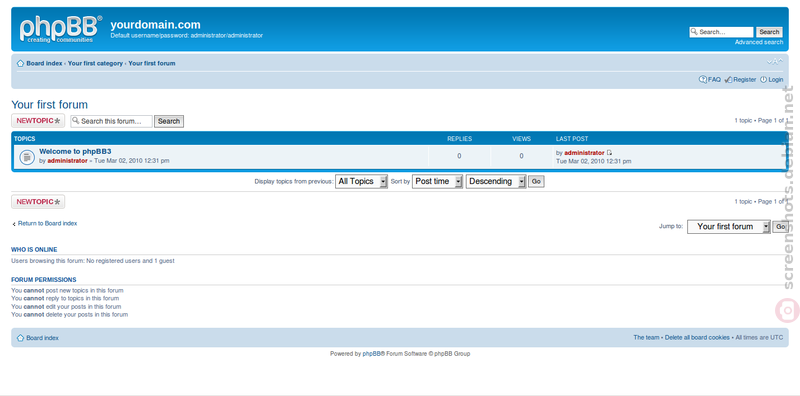Click the FAQ question mark icon

pyautogui.click(x=703, y=80)
